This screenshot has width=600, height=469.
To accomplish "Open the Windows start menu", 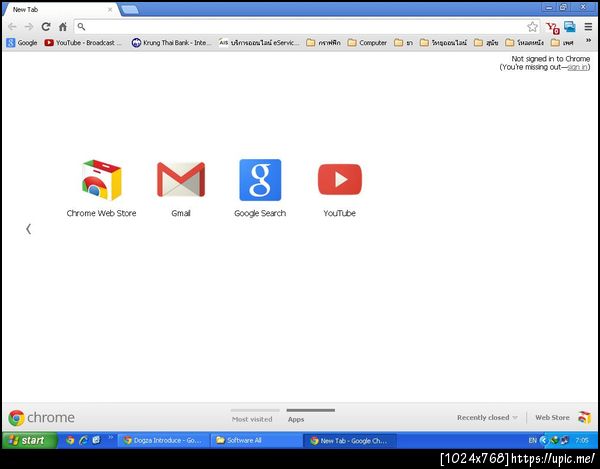I will tap(30, 440).
